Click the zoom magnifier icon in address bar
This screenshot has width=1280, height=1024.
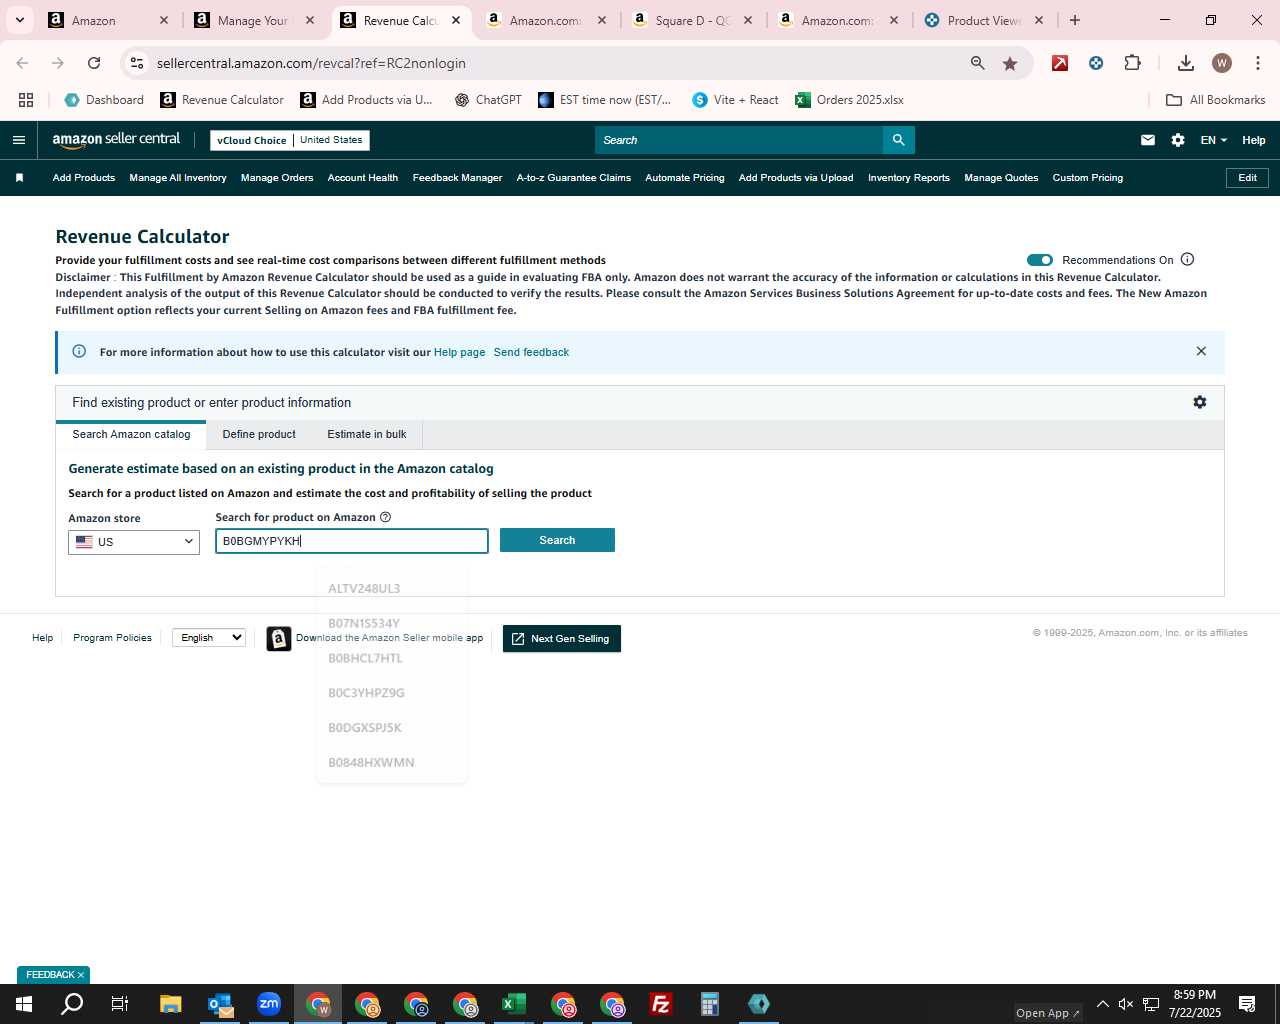coord(977,63)
